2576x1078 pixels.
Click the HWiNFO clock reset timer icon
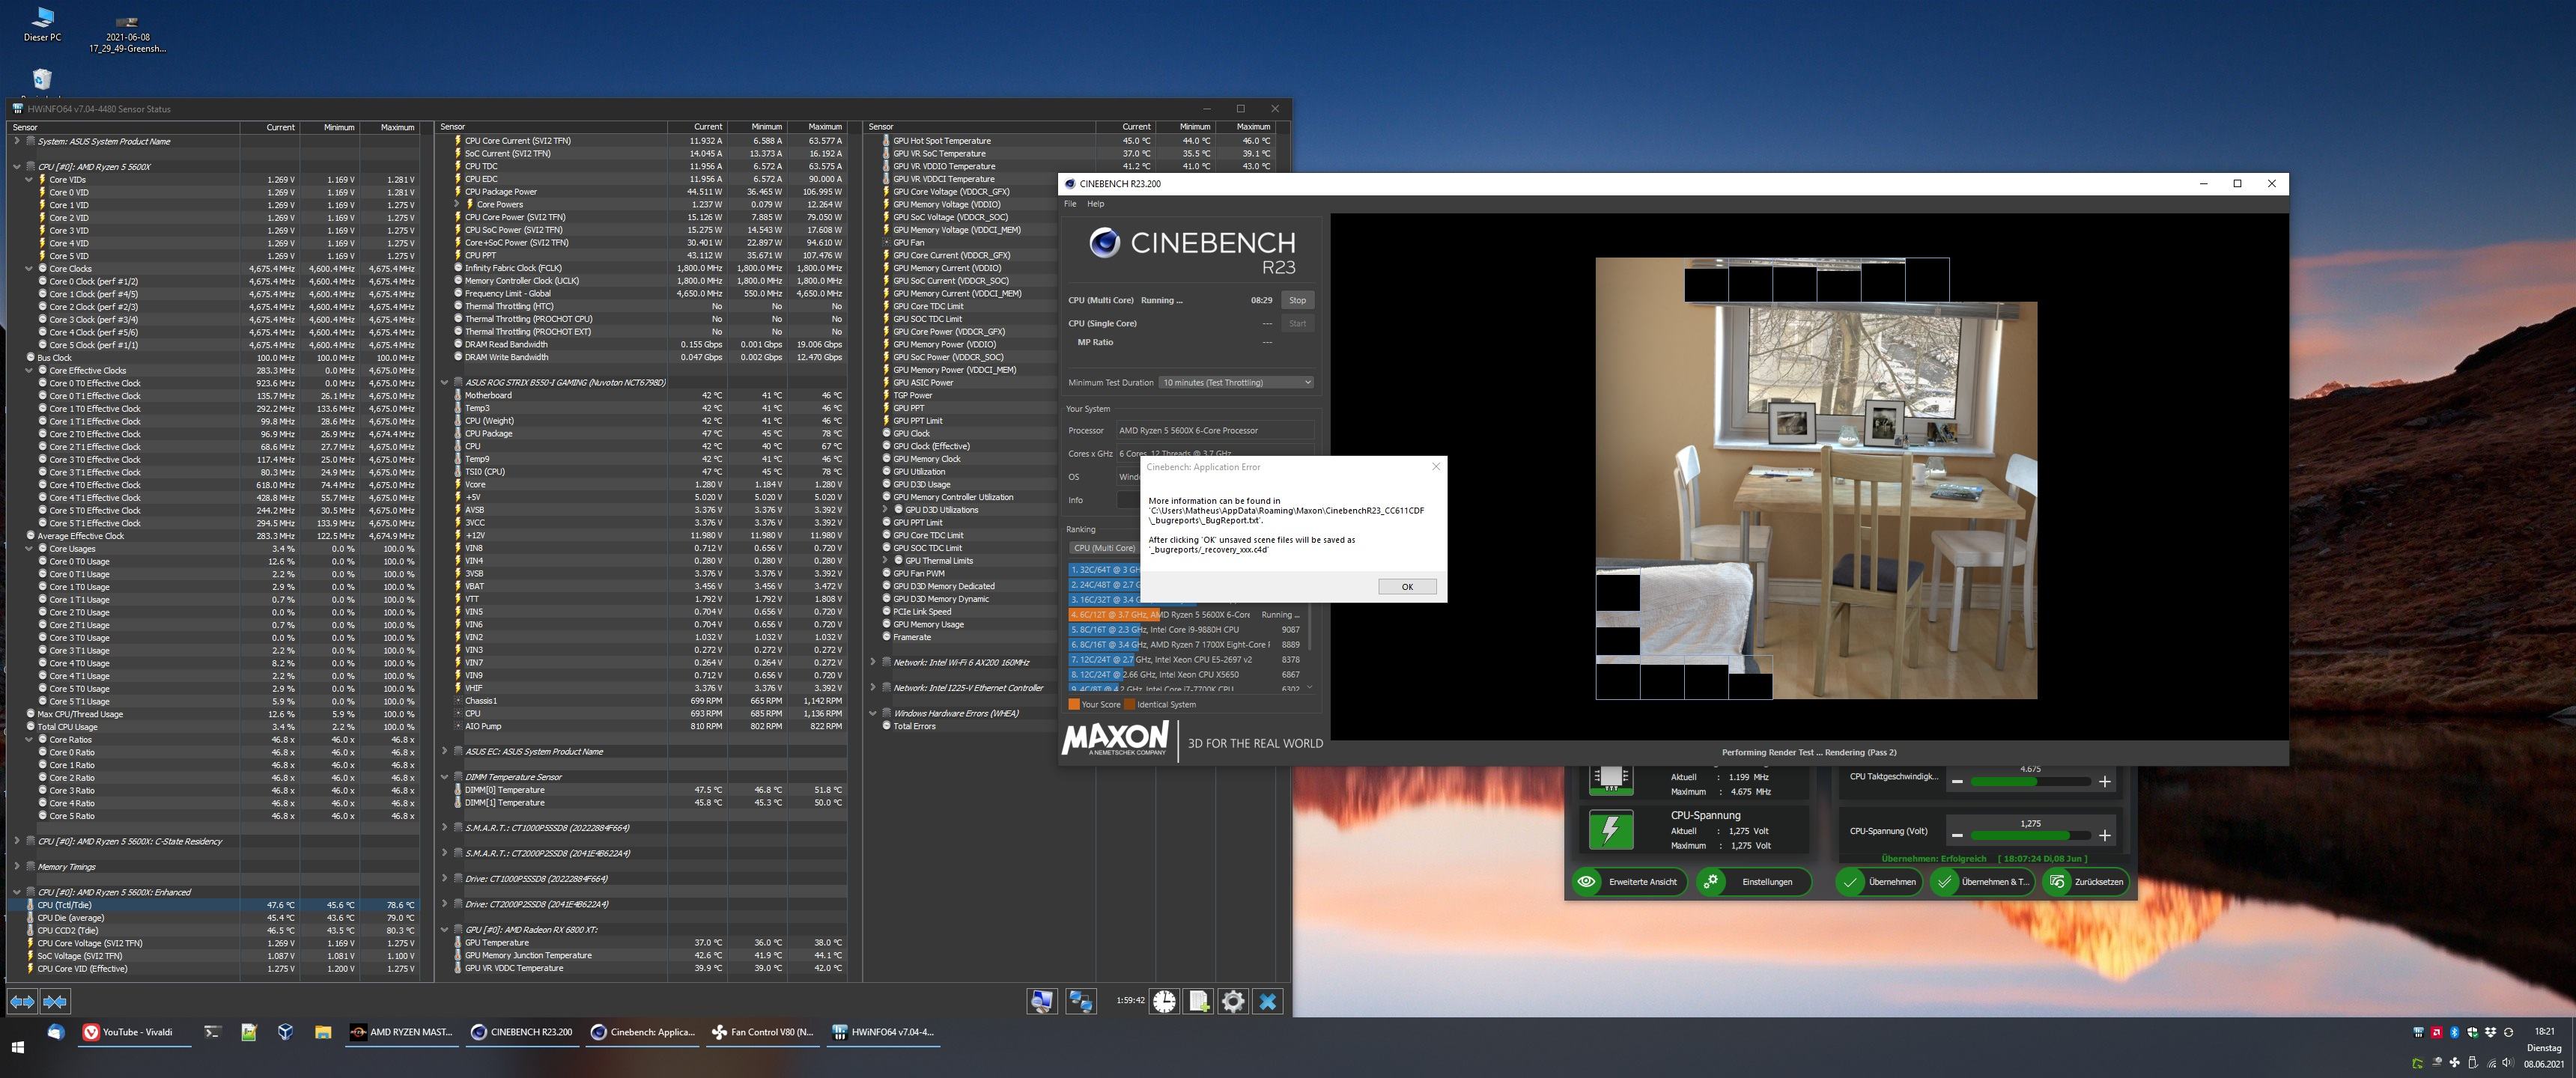pos(1164,1001)
